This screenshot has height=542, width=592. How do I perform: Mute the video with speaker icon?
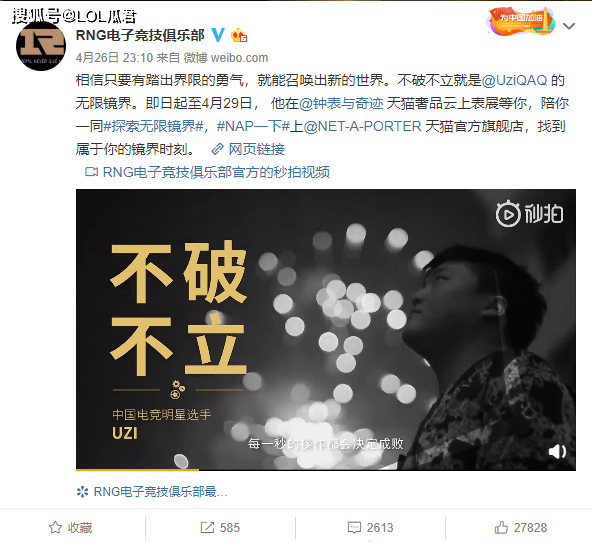(557, 451)
